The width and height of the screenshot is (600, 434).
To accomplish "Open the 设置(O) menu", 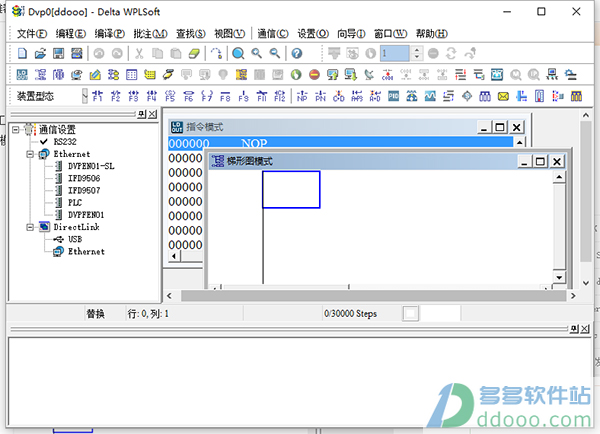I will (x=313, y=34).
